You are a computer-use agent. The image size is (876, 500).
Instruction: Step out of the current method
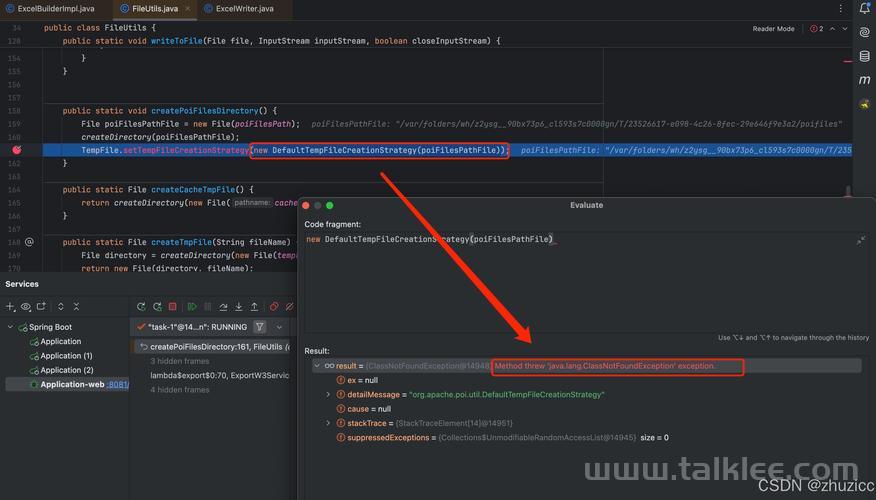[254, 306]
